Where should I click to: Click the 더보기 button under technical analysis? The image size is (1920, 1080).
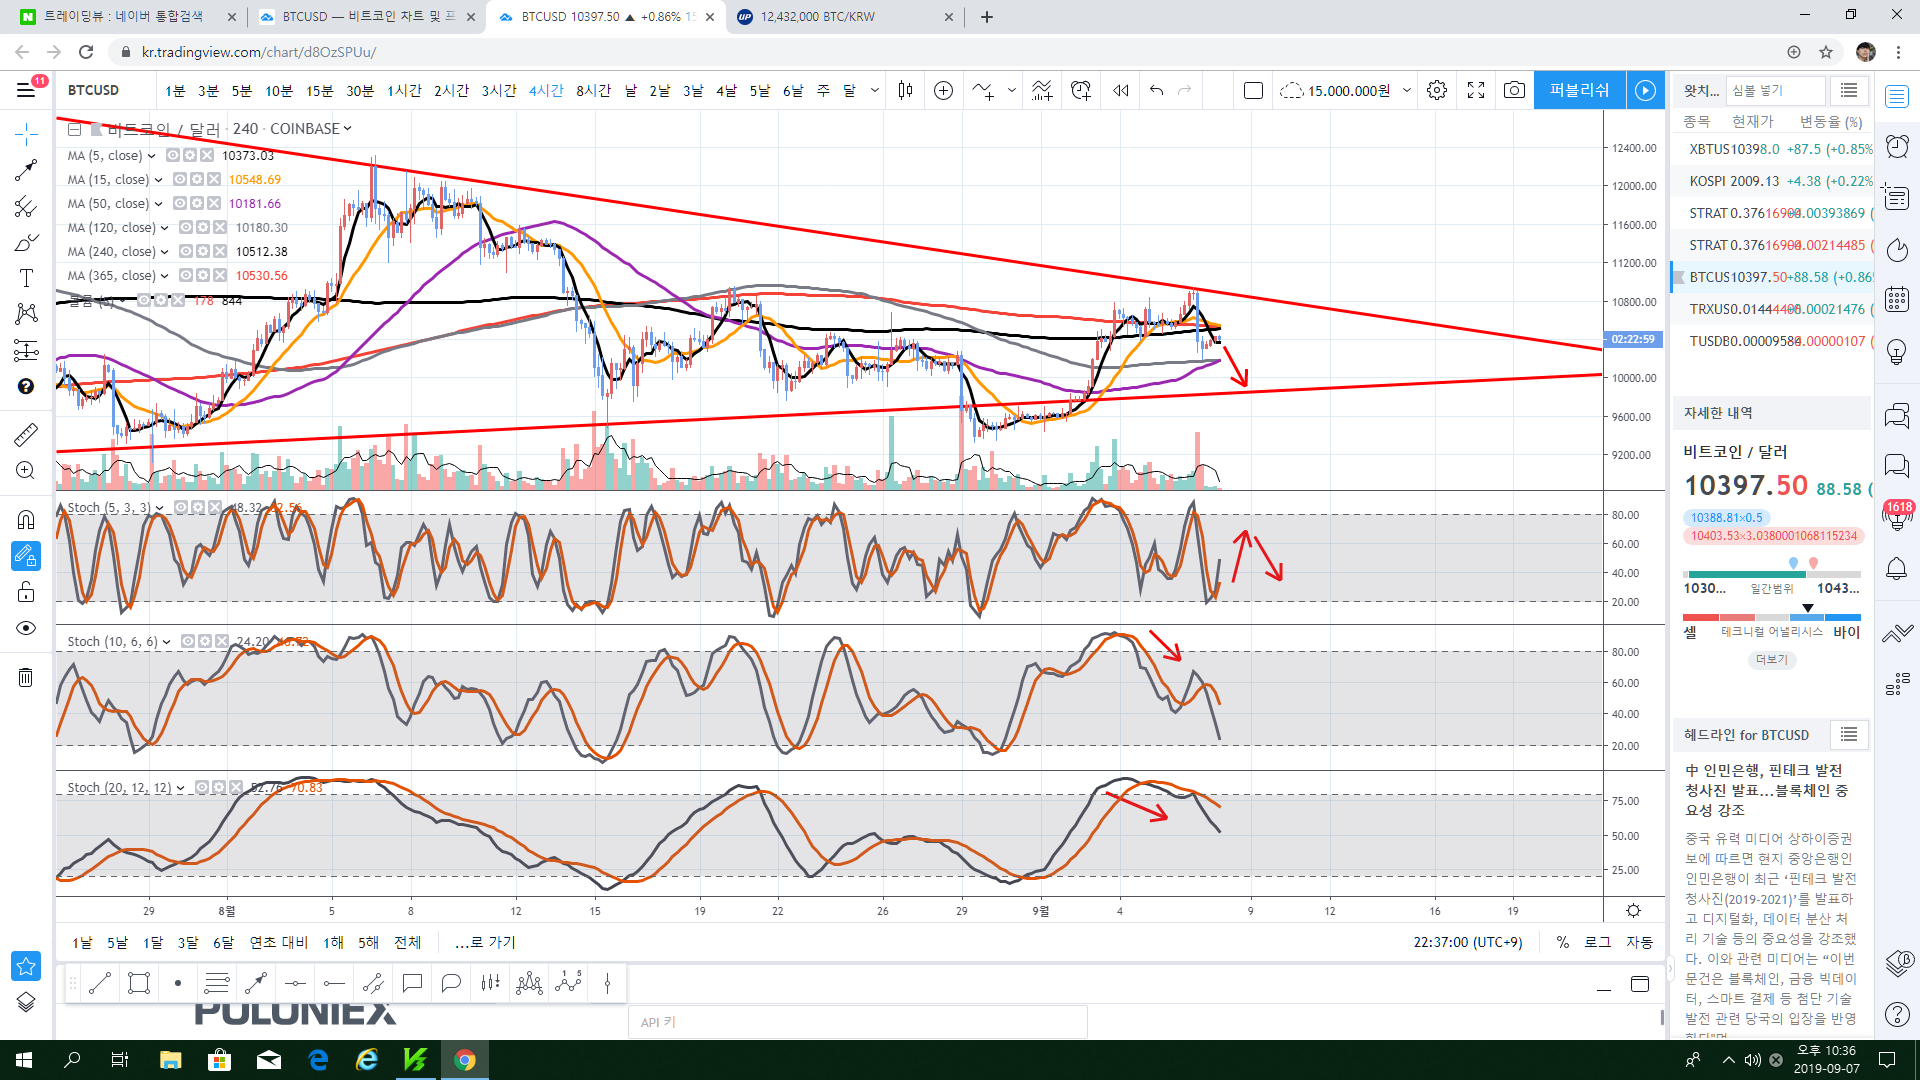click(1771, 659)
